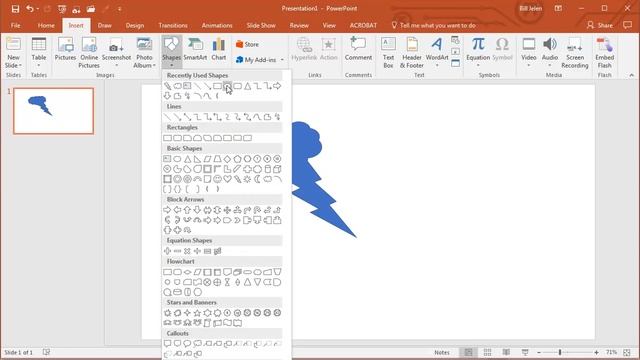Start a Screen Recording
The width and height of the screenshot is (640, 360).
coord(575,53)
